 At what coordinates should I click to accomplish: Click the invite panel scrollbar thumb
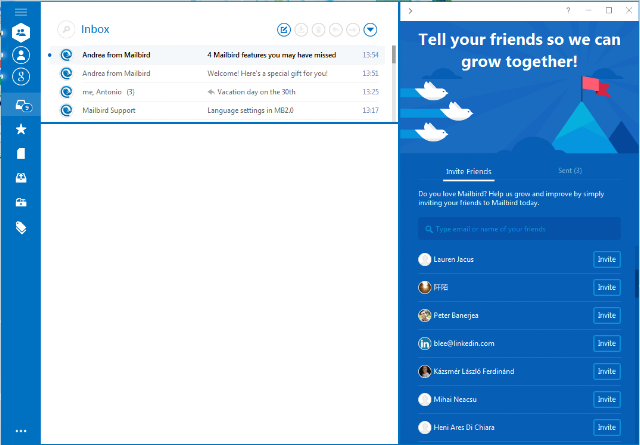(637, 284)
